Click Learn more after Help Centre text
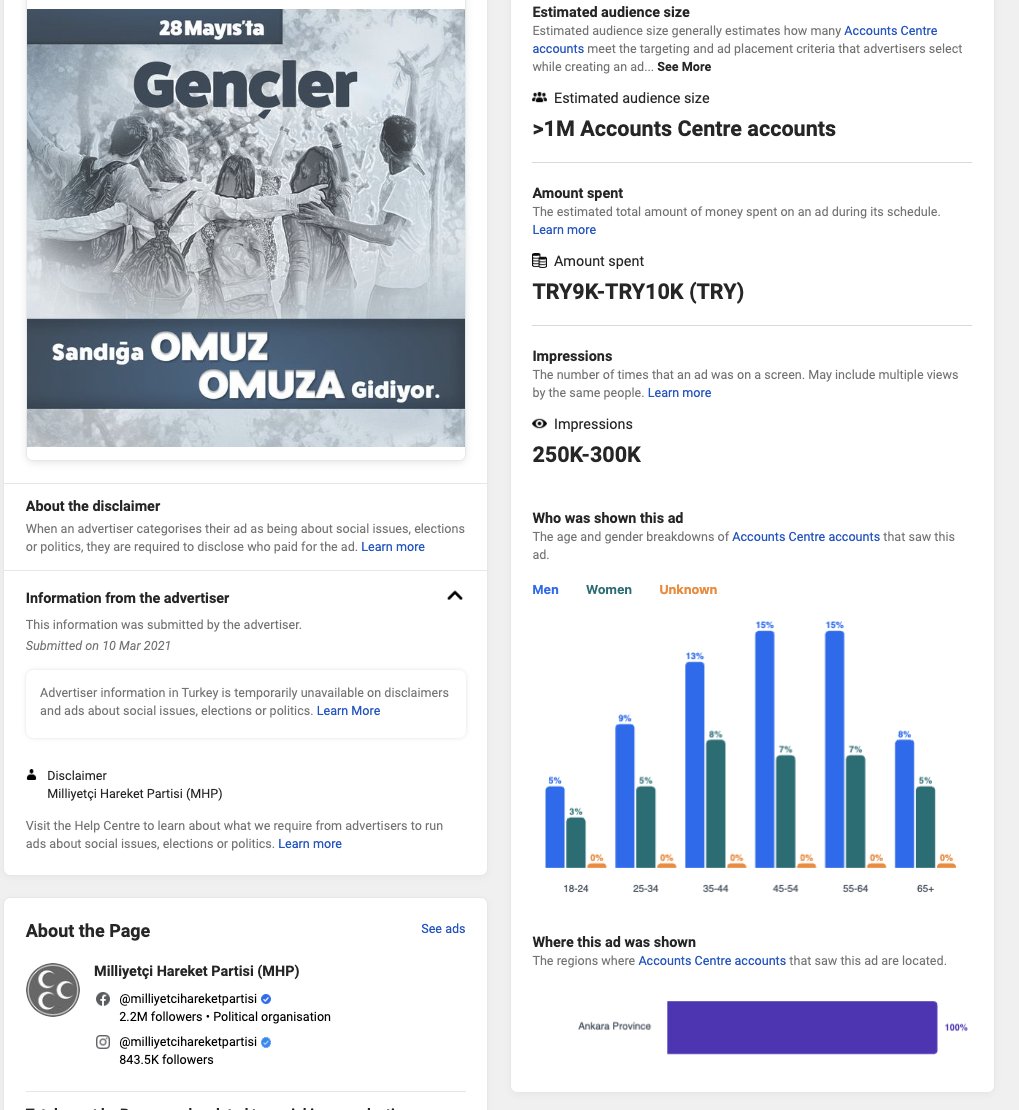This screenshot has width=1019, height=1110. click(x=309, y=844)
